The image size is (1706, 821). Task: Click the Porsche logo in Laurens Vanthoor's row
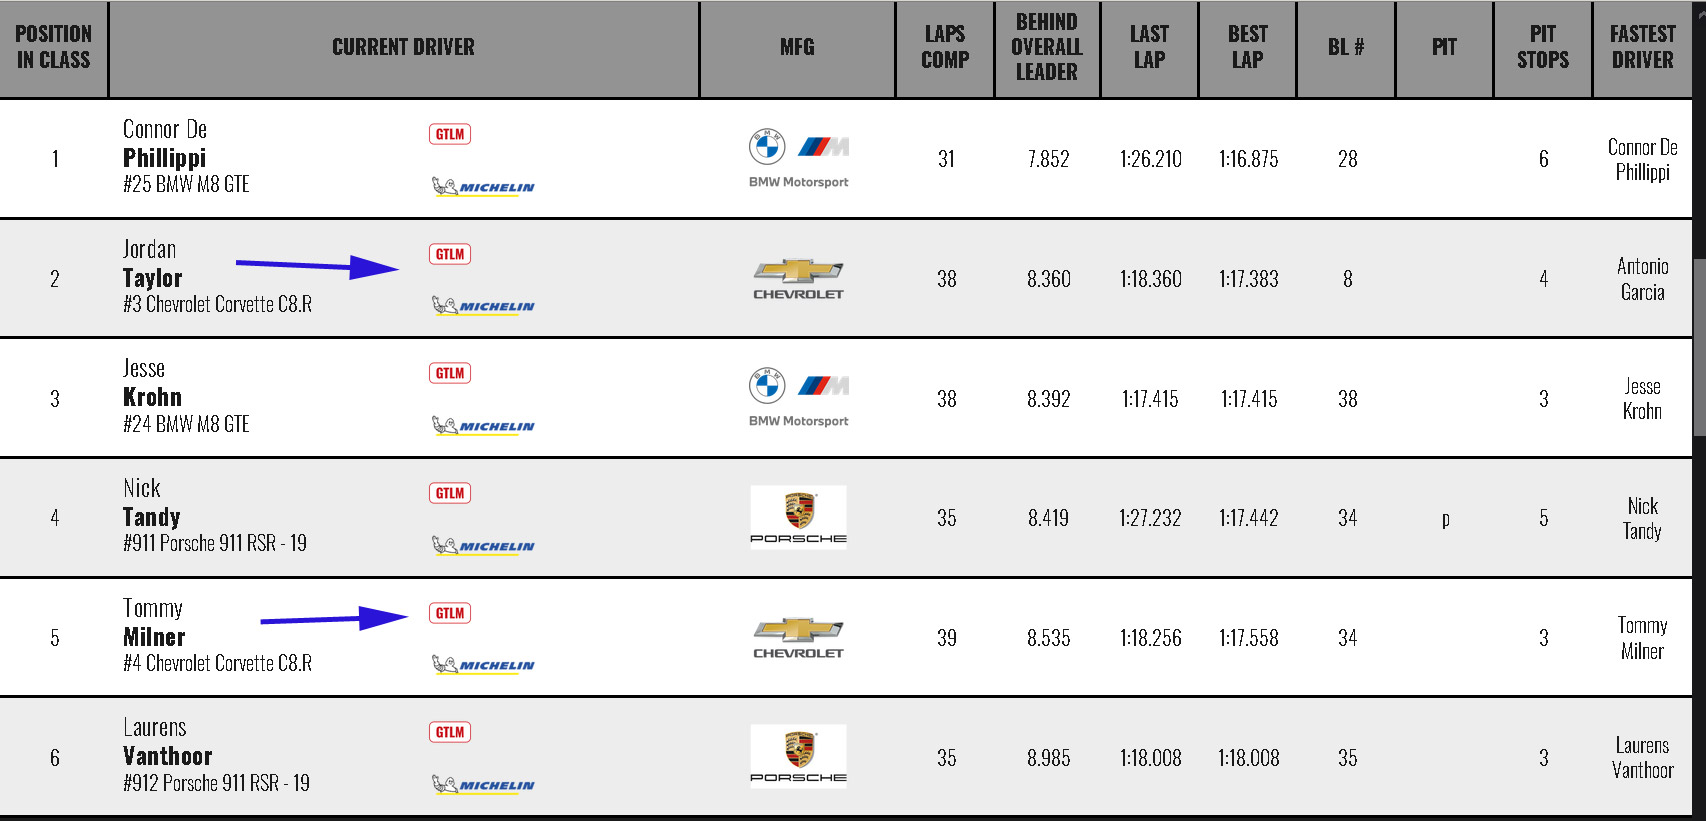click(798, 756)
